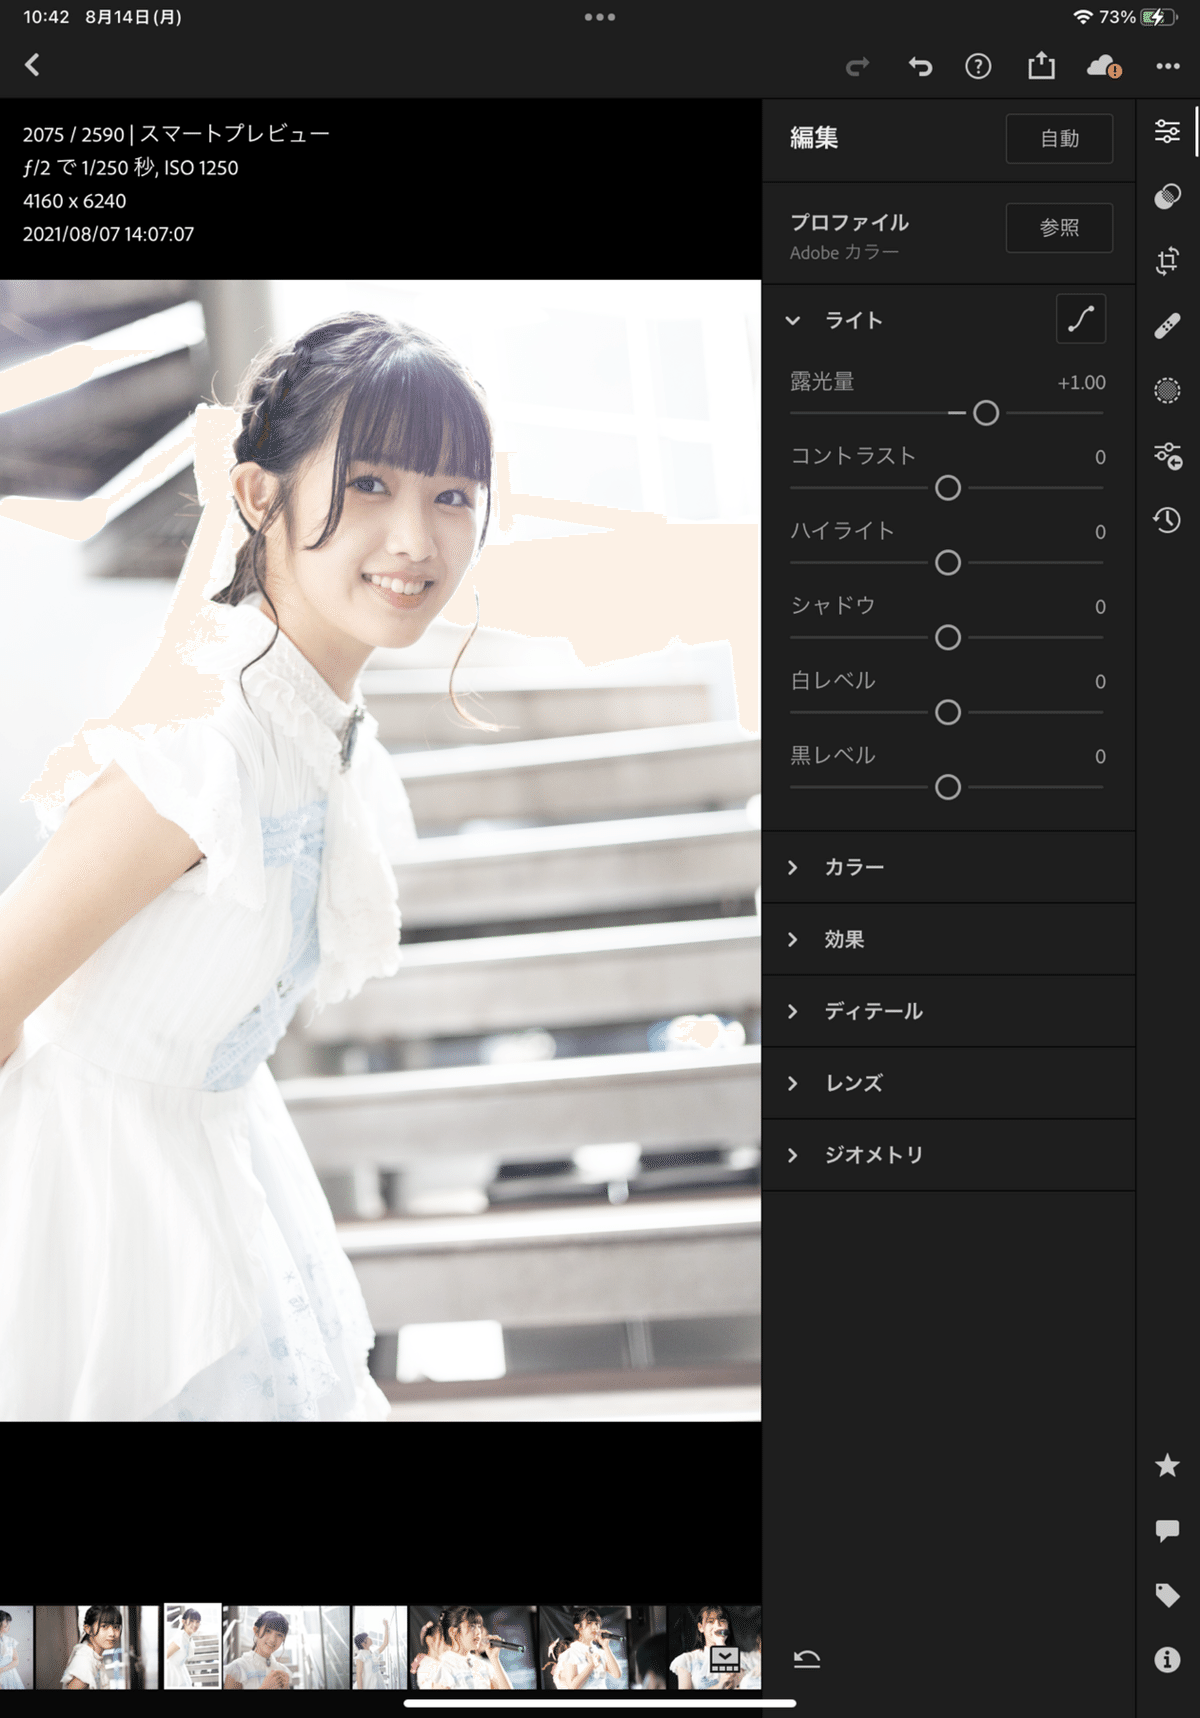Click the 黒レベル slider handle

click(x=948, y=788)
